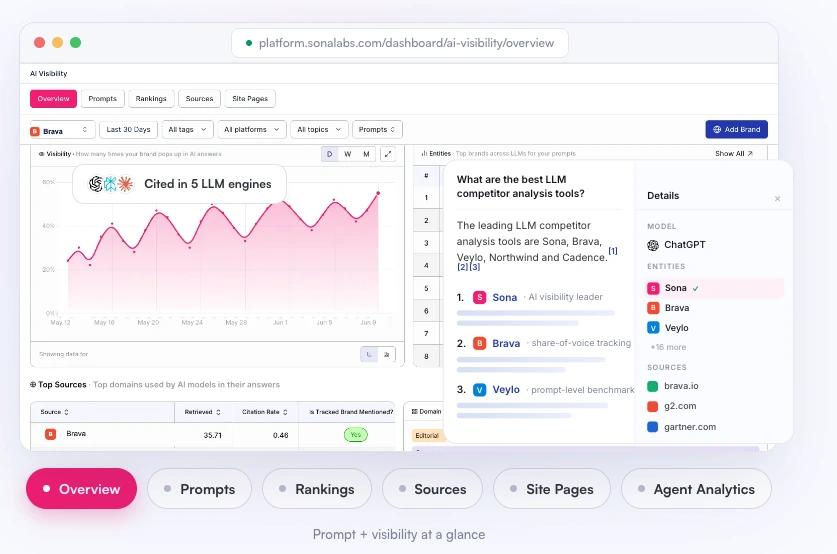Select the Prompts tab in dashboard

[x=102, y=99]
